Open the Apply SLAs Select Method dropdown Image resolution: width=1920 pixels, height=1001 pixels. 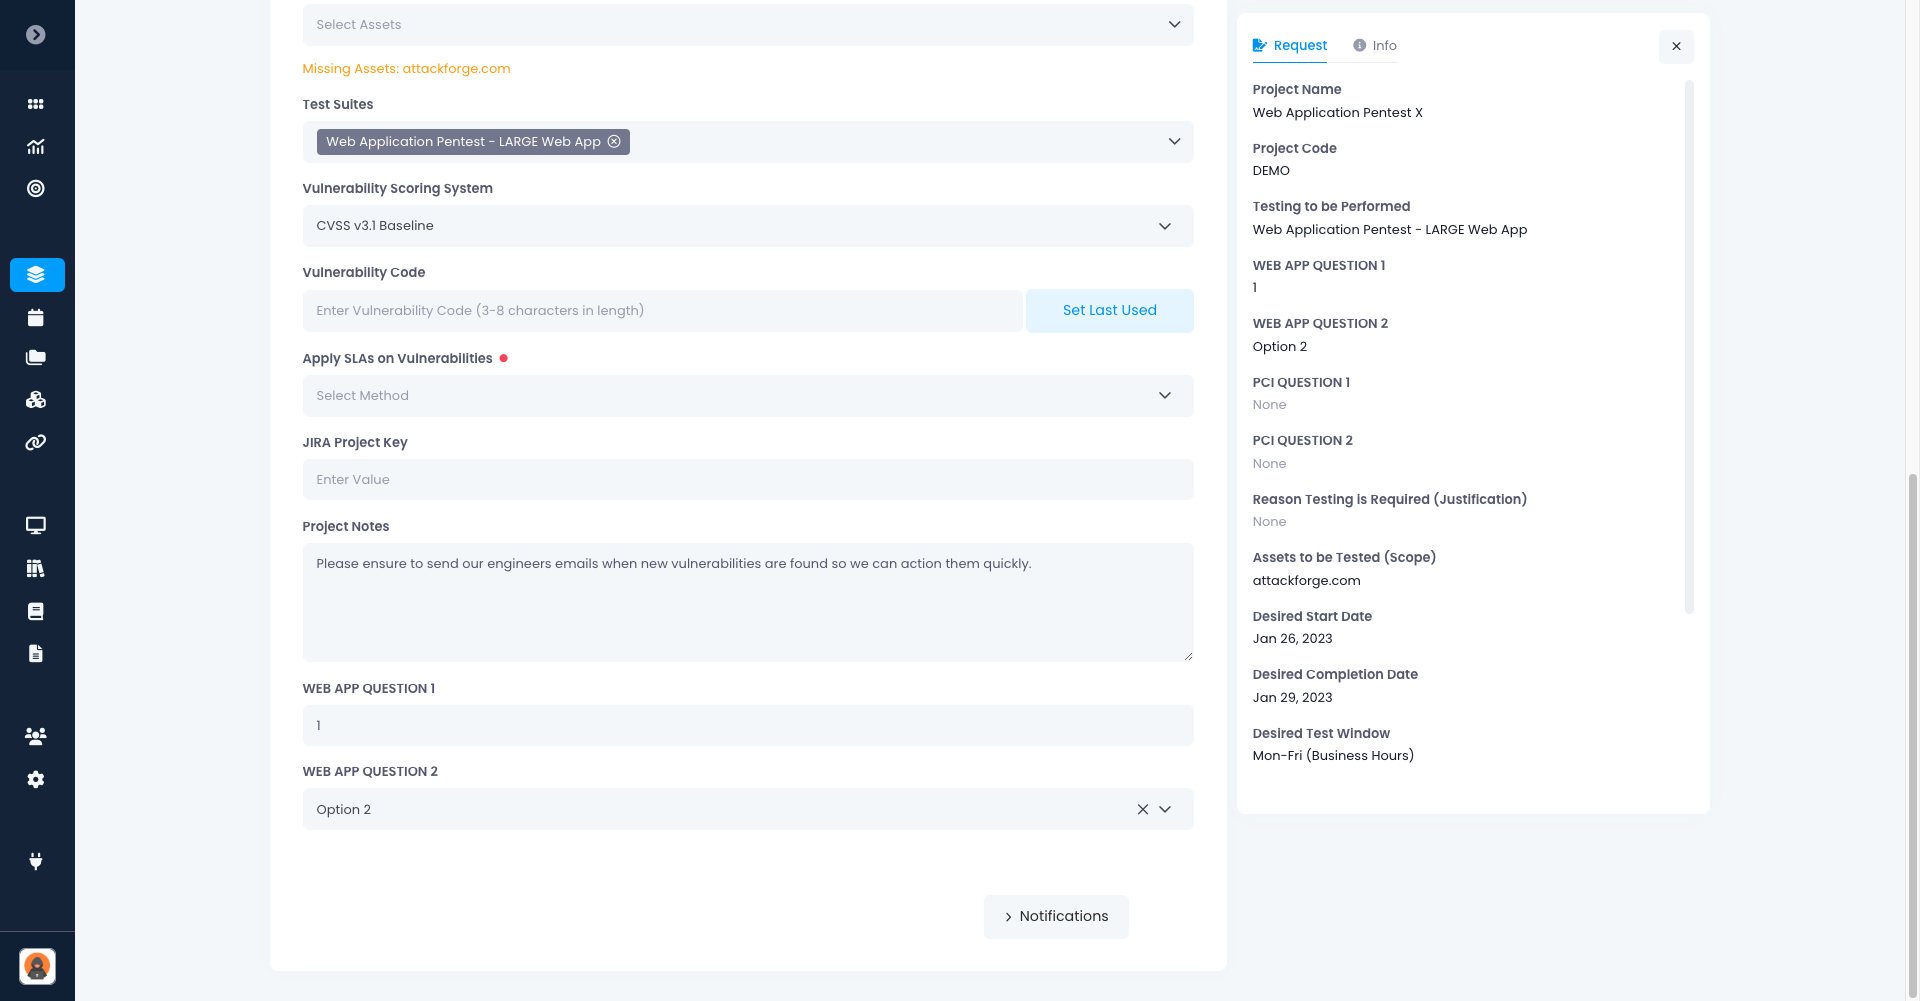pos(1164,396)
